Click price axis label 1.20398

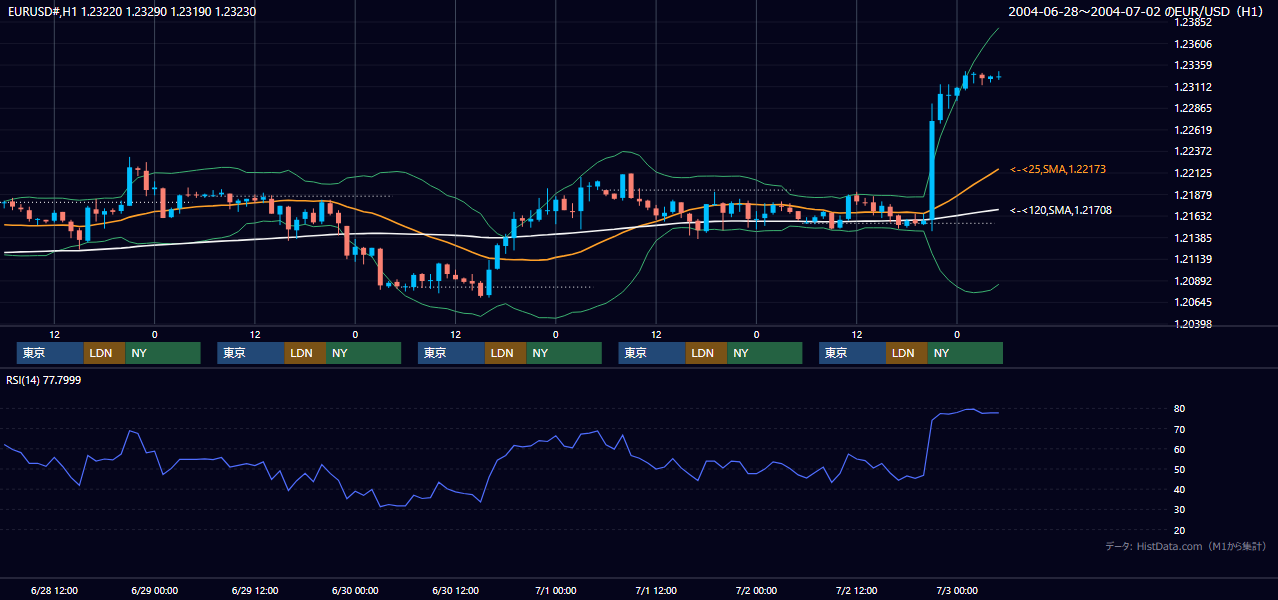click(x=1193, y=324)
